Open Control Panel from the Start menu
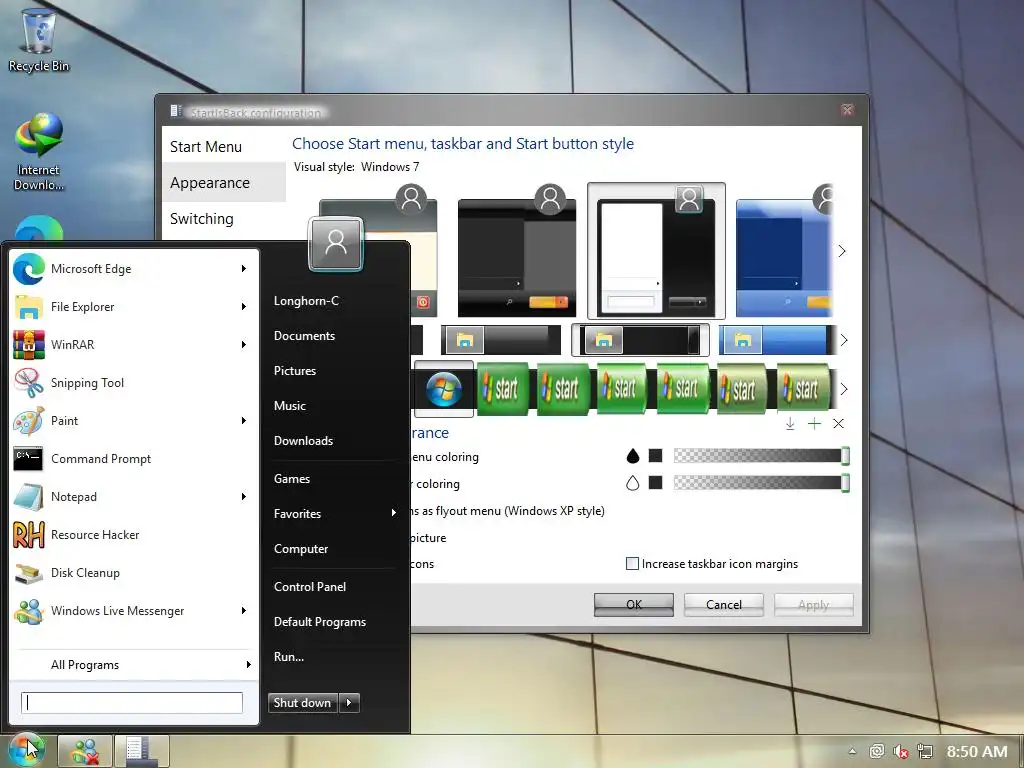This screenshot has height=768, width=1024. click(310, 587)
